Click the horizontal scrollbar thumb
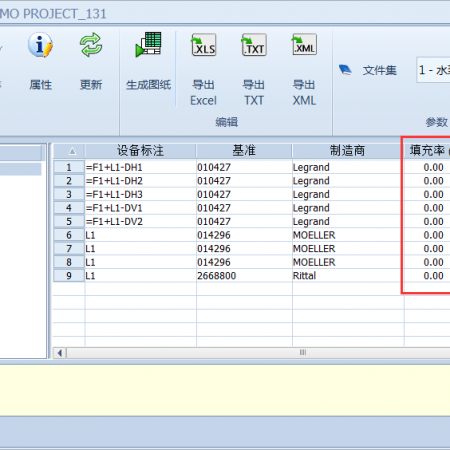 (x=259, y=353)
